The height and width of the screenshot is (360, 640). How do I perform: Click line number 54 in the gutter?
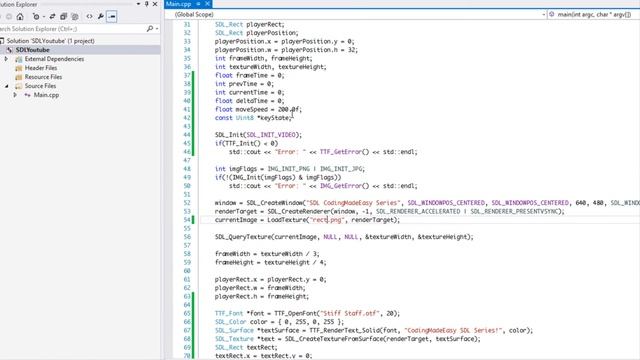(x=187, y=220)
